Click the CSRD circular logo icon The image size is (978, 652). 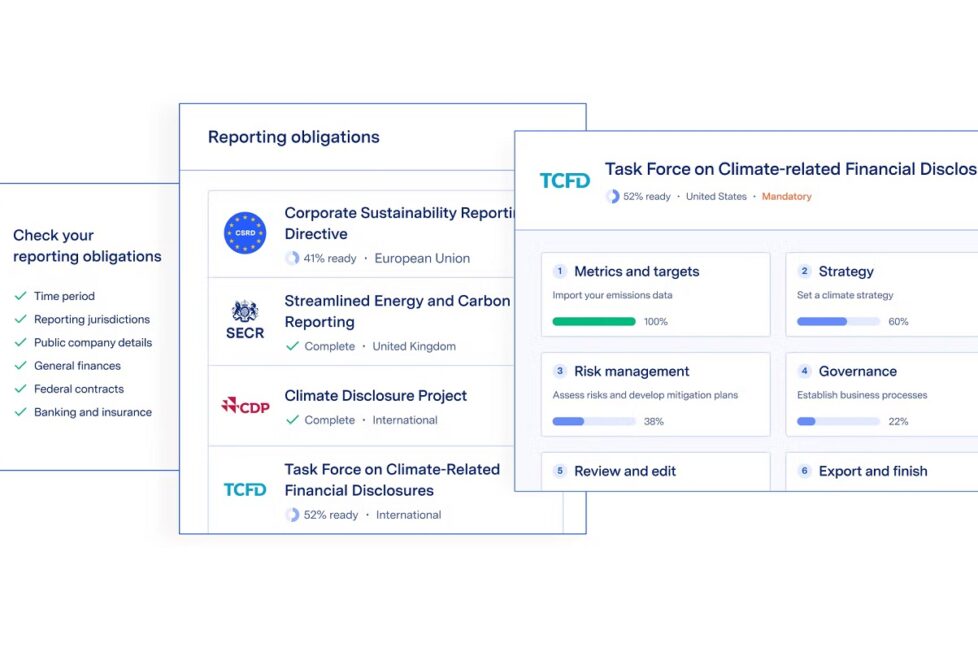[x=245, y=233]
